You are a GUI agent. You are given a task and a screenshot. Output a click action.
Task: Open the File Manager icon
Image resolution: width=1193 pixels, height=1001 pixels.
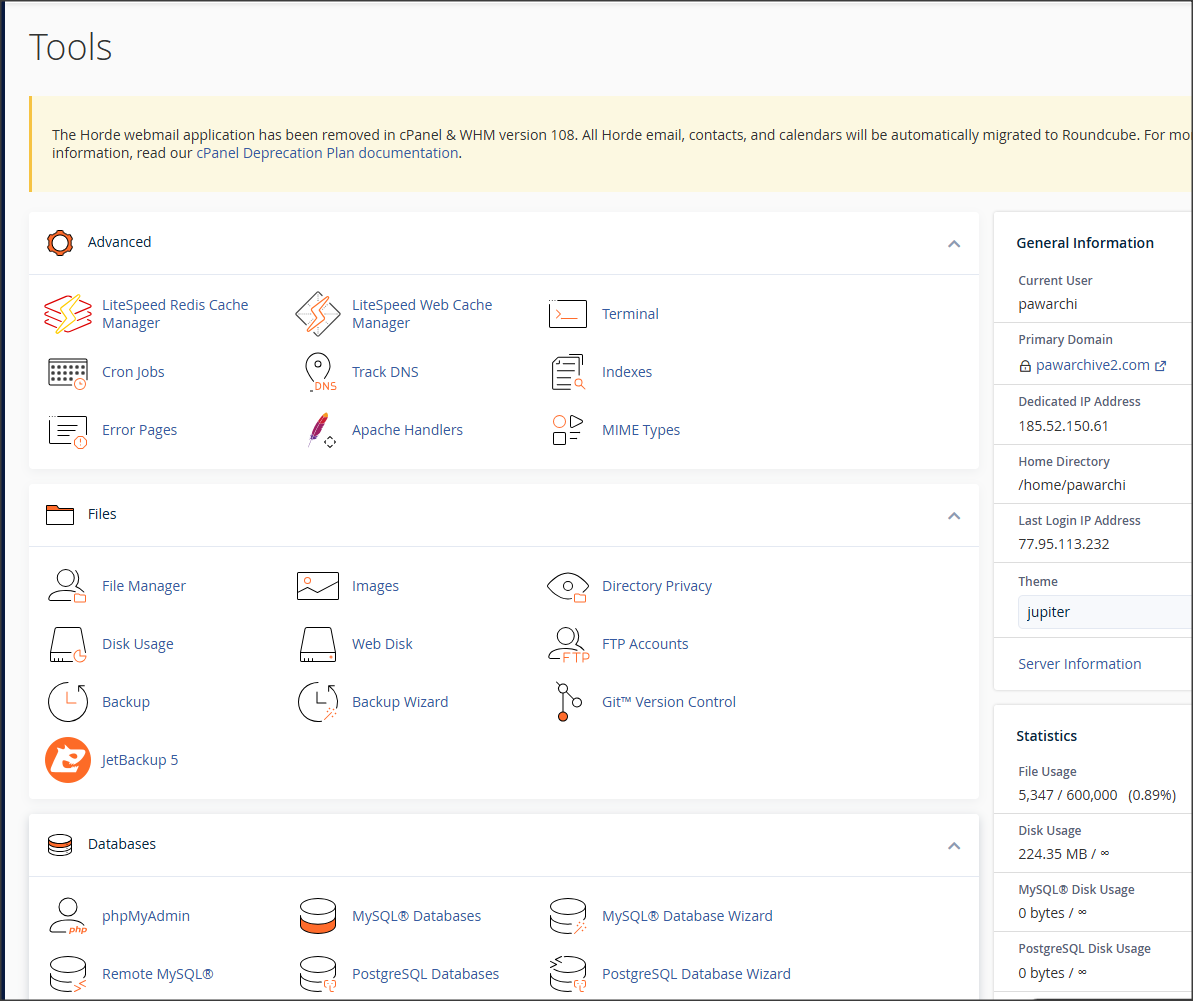click(67, 586)
